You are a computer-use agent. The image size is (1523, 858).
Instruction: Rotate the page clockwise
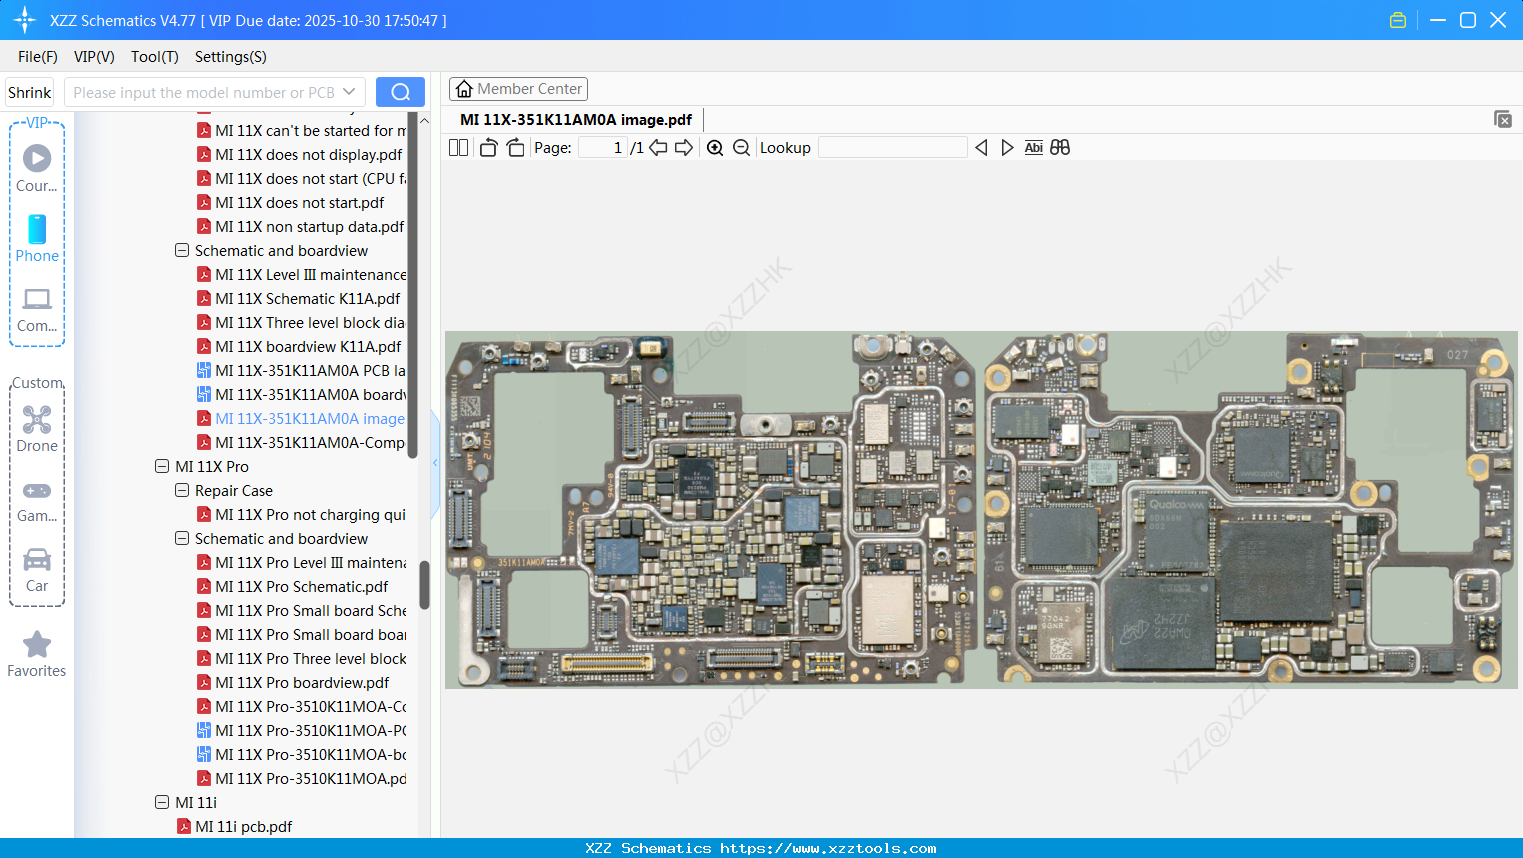(x=515, y=147)
